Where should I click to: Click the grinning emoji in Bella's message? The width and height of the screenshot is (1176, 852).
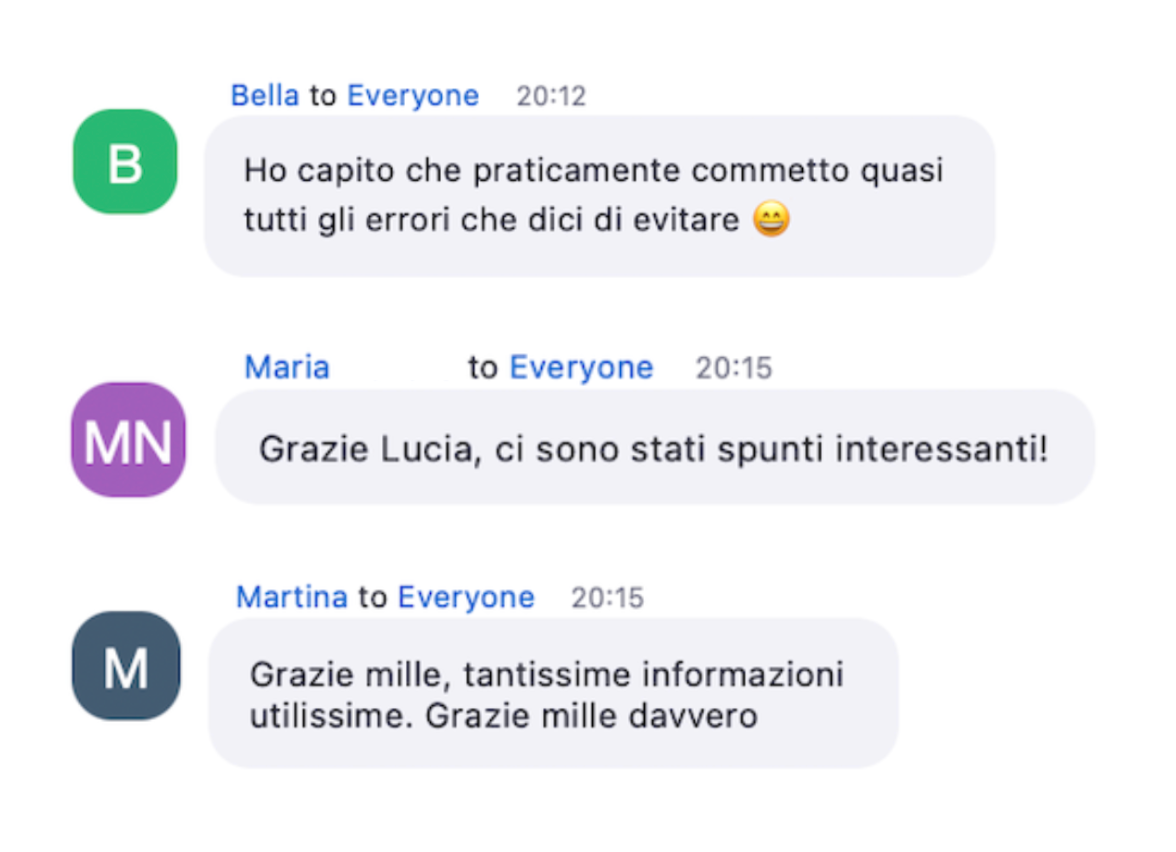771,219
